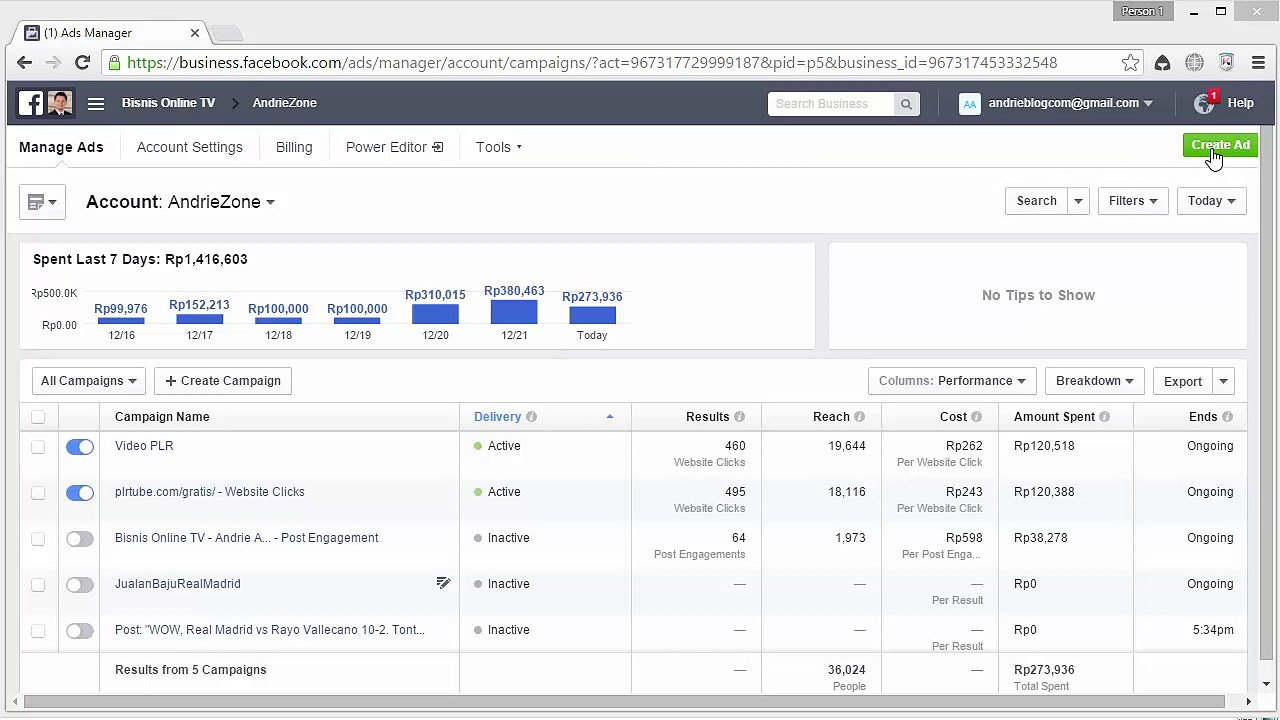Tick the select-all campaigns checkbox
Image resolution: width=1280 pixels, height=720 pixels.
coord(38,417)
